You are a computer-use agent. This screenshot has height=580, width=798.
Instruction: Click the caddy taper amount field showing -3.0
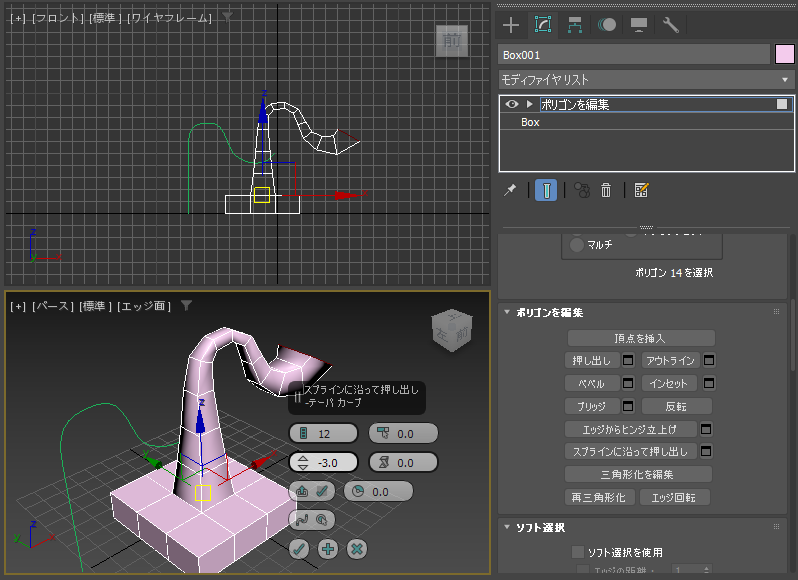(324, 462)
